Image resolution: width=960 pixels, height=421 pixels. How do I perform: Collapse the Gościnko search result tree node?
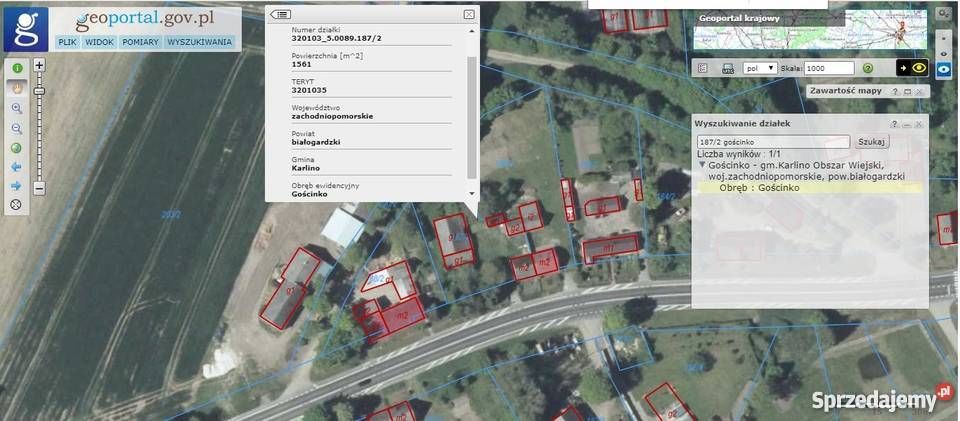702,165
